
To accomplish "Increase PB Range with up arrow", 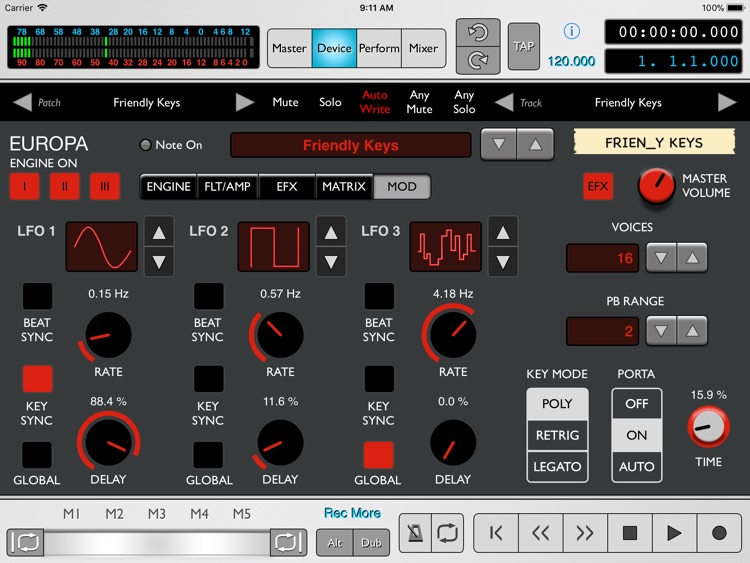I will coord(692,331).
